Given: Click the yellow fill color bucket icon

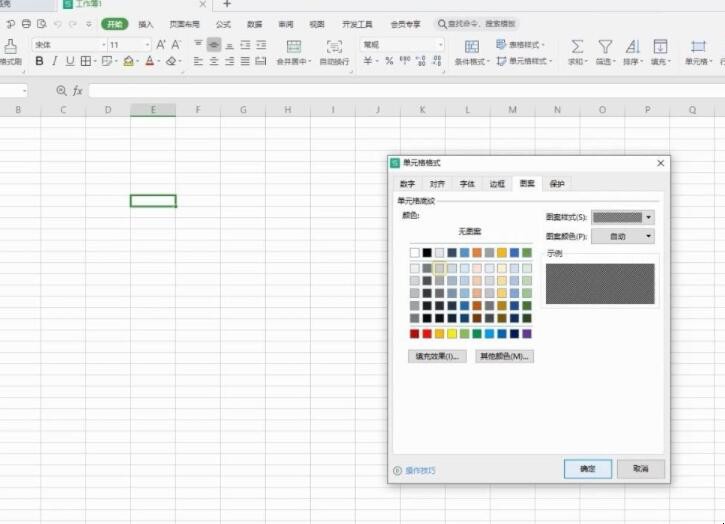Looking at the screenshot, I should tap(129, 61).
